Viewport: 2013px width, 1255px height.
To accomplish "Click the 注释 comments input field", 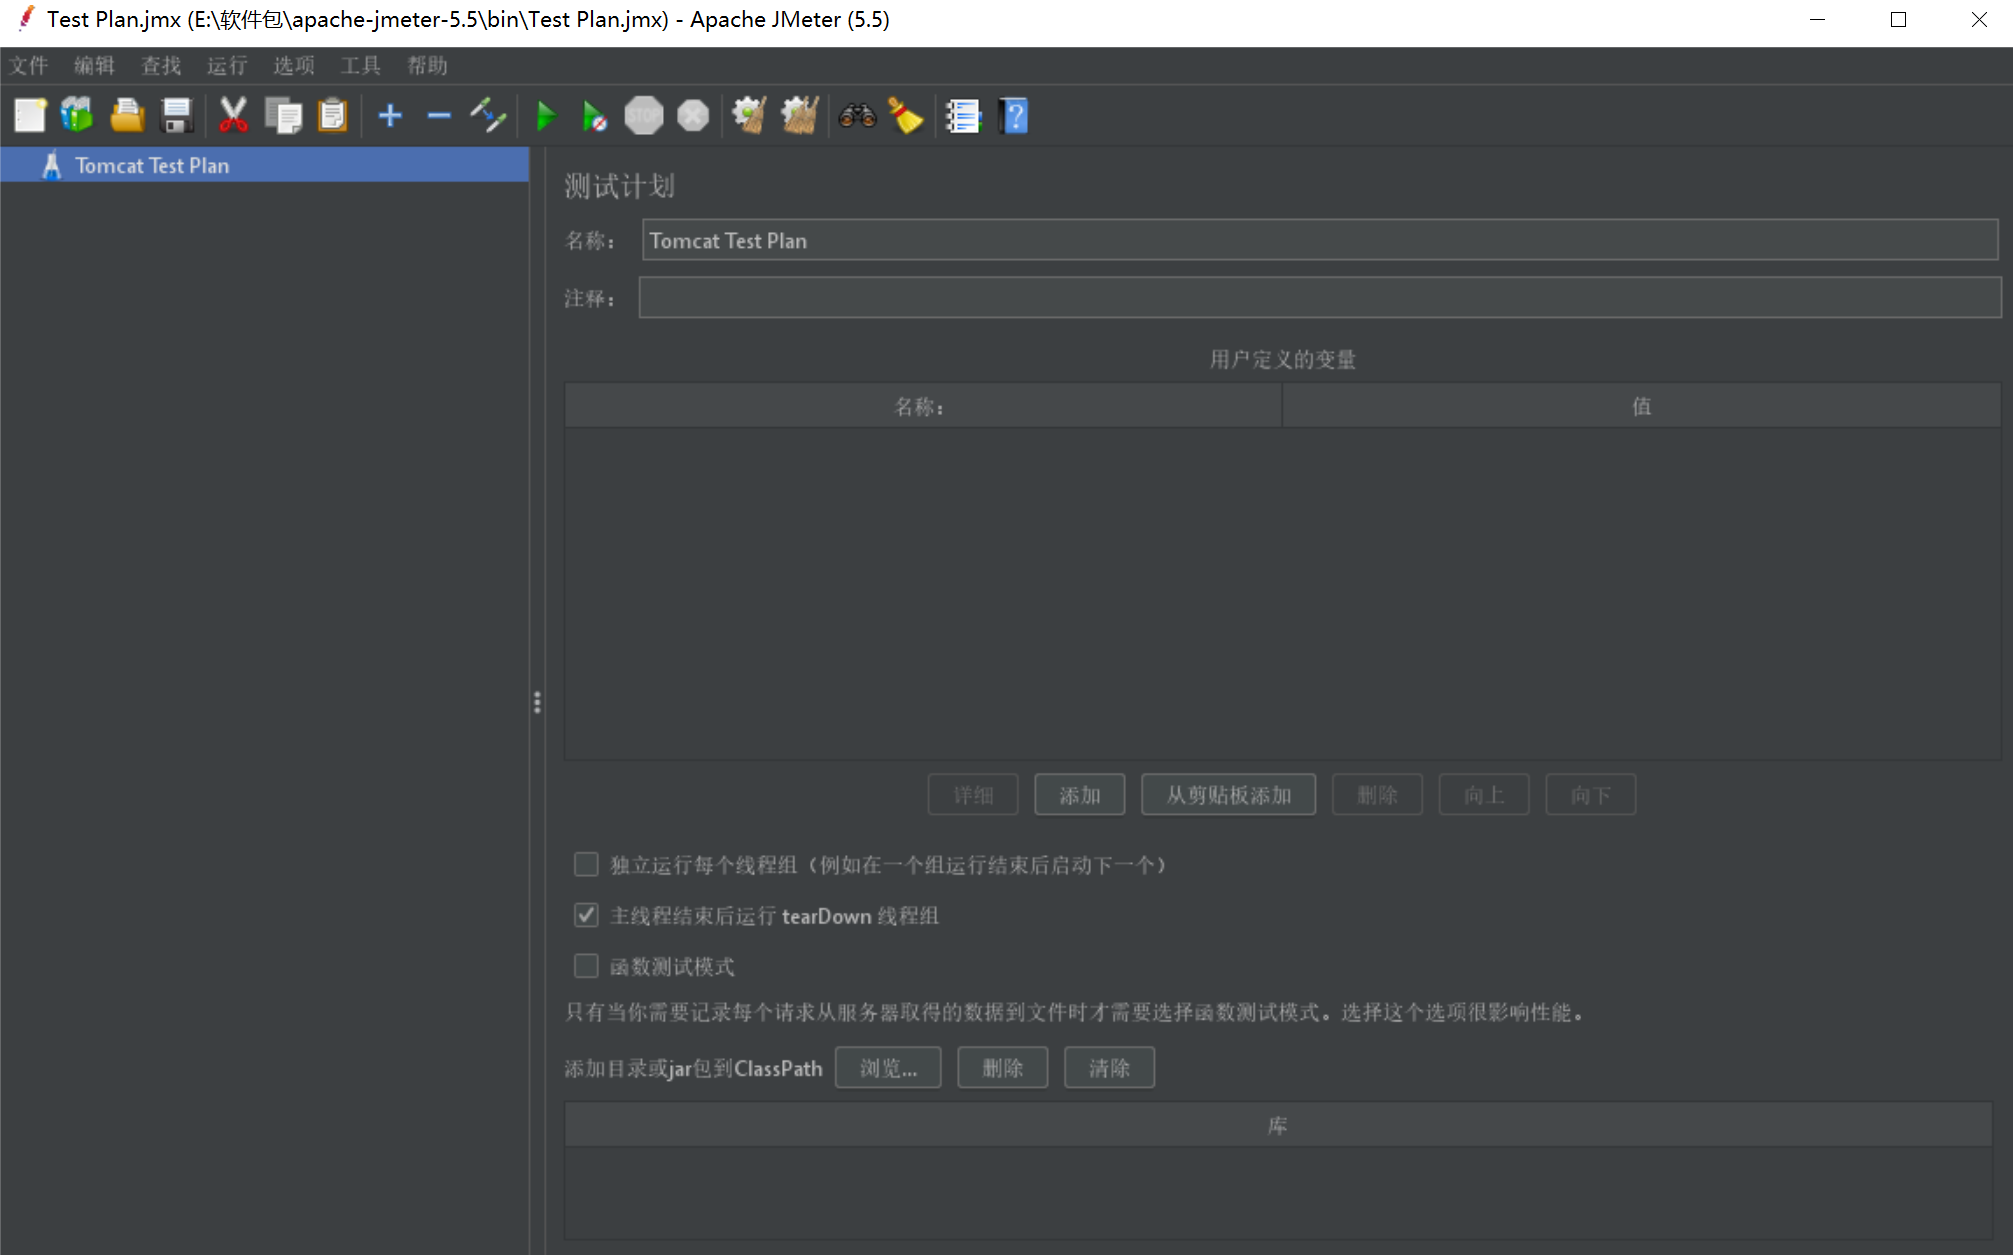I will point(1320,298).
